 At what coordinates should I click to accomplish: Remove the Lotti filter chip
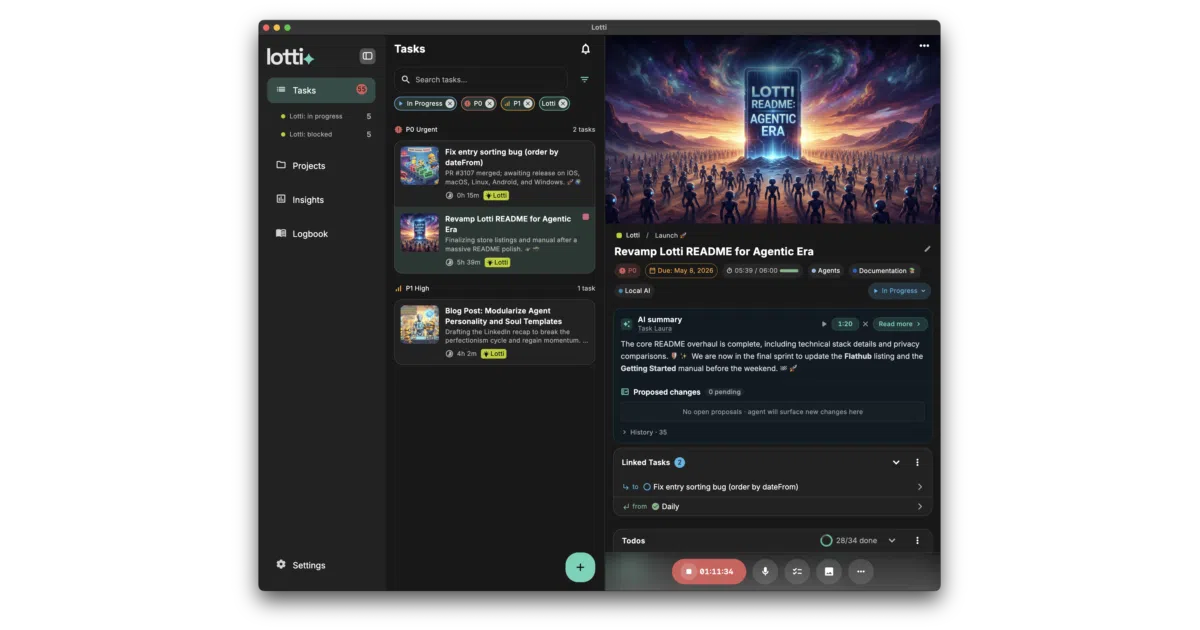563,103
